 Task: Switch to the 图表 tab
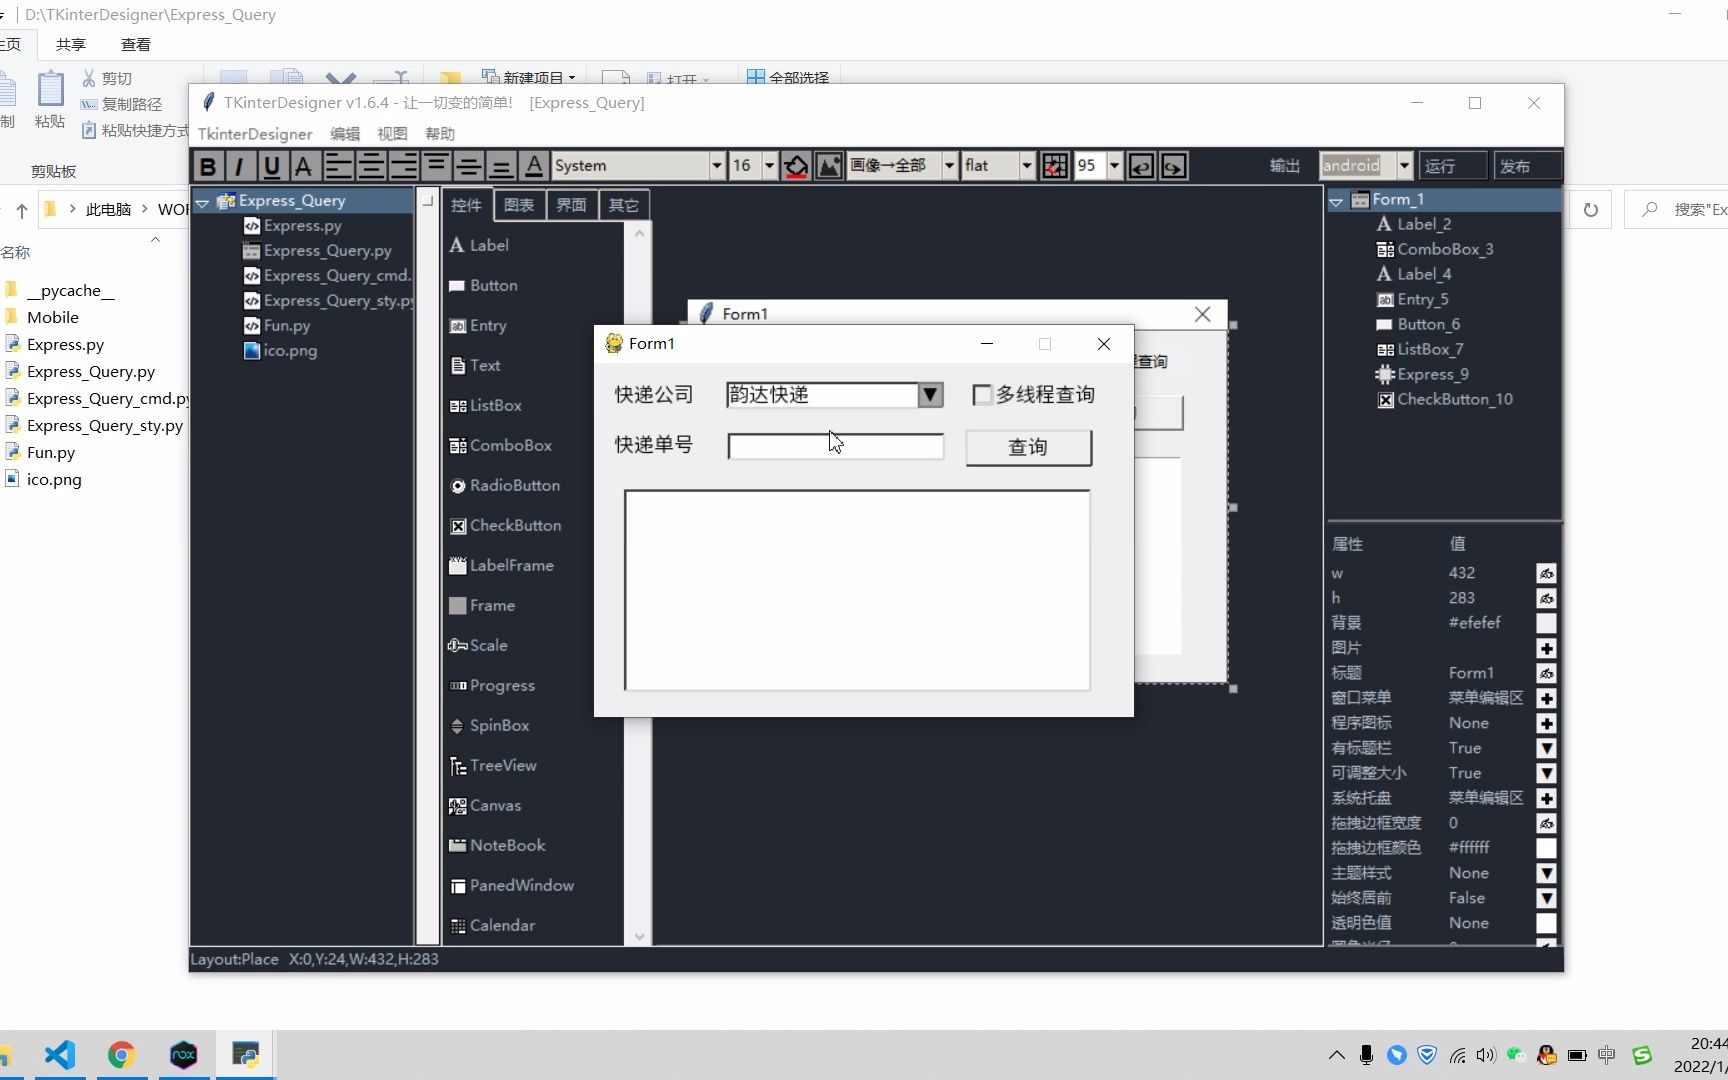[x=518, y=204]
